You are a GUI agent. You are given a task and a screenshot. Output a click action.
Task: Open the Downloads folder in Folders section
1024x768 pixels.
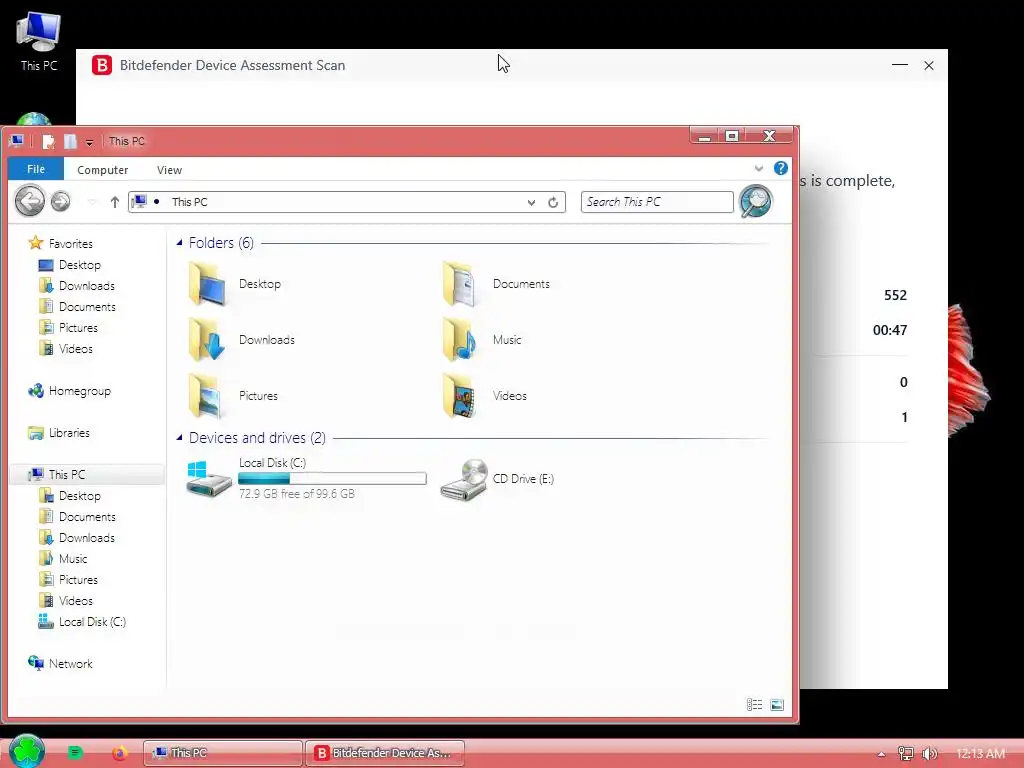point(242,340)
